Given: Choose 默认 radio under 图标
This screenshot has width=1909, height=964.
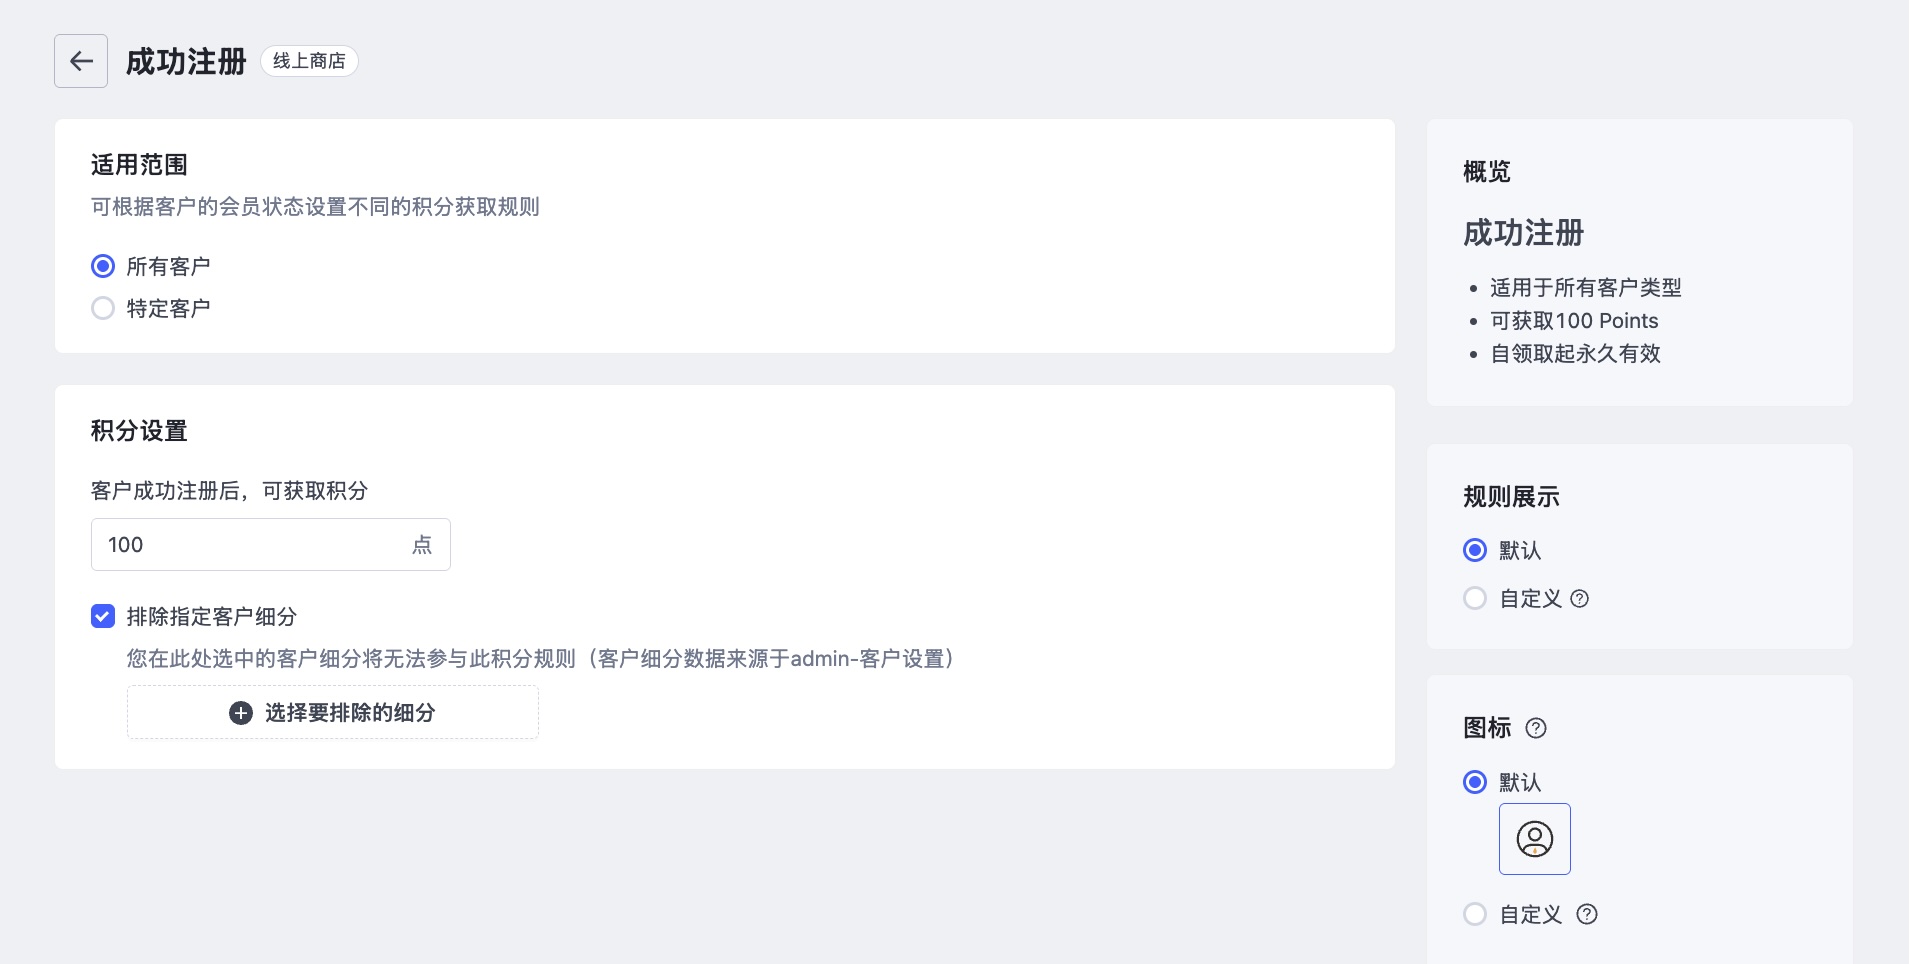Looking at the screenshot, I should point(1475,782).
